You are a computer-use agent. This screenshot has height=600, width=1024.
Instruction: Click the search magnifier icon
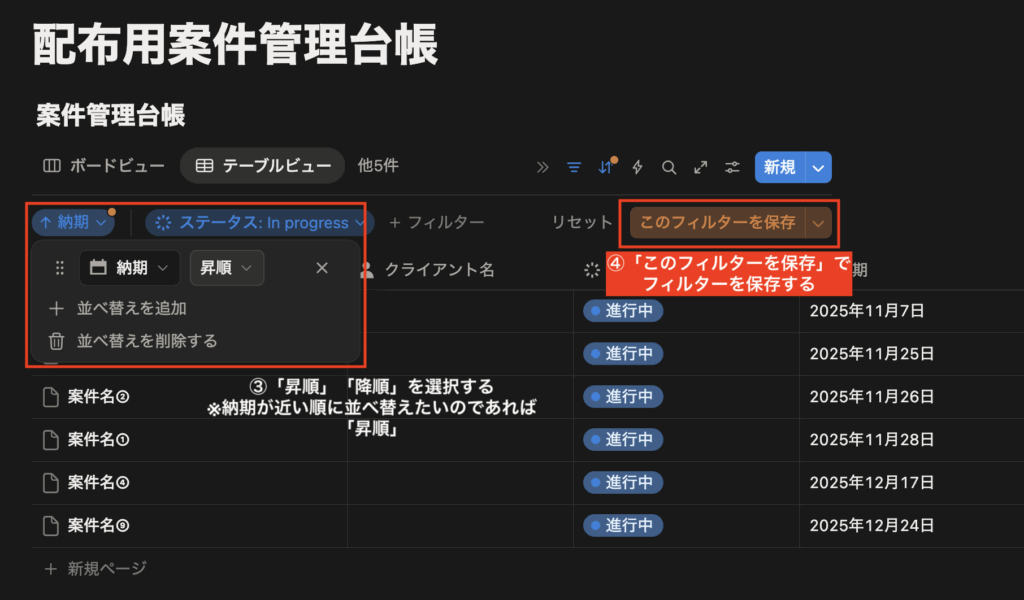[669, 167]
